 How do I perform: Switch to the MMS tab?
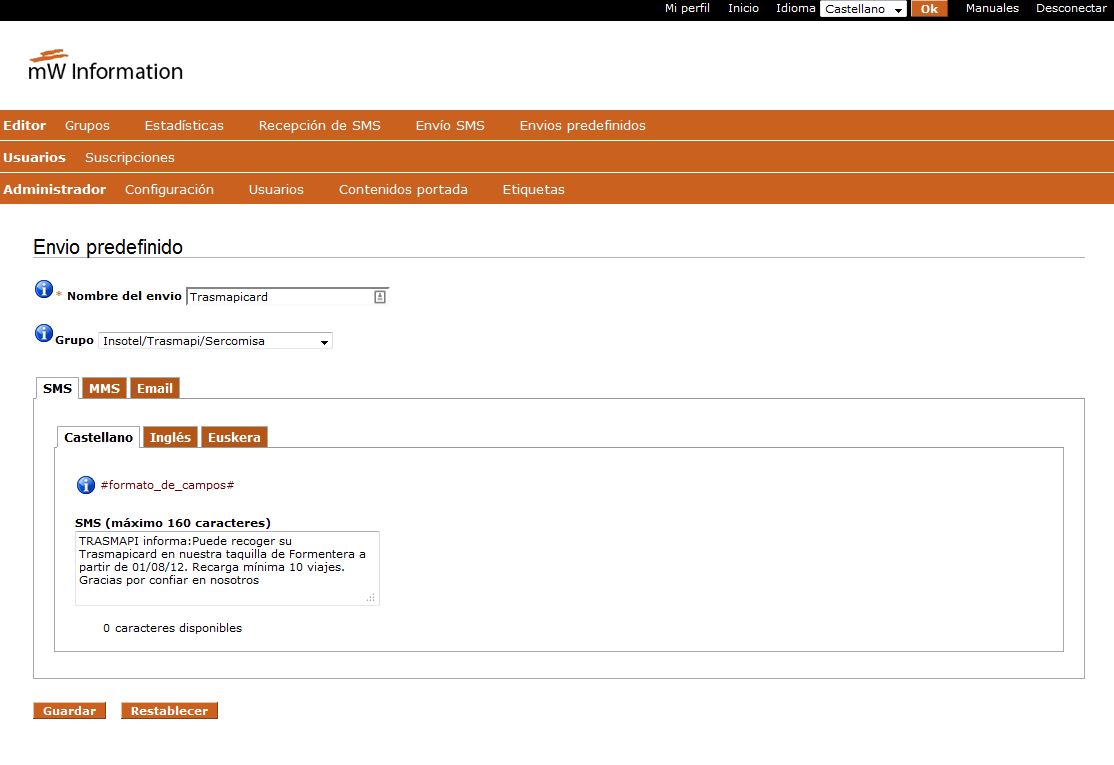pyautogui.click(x=104, y=389)
